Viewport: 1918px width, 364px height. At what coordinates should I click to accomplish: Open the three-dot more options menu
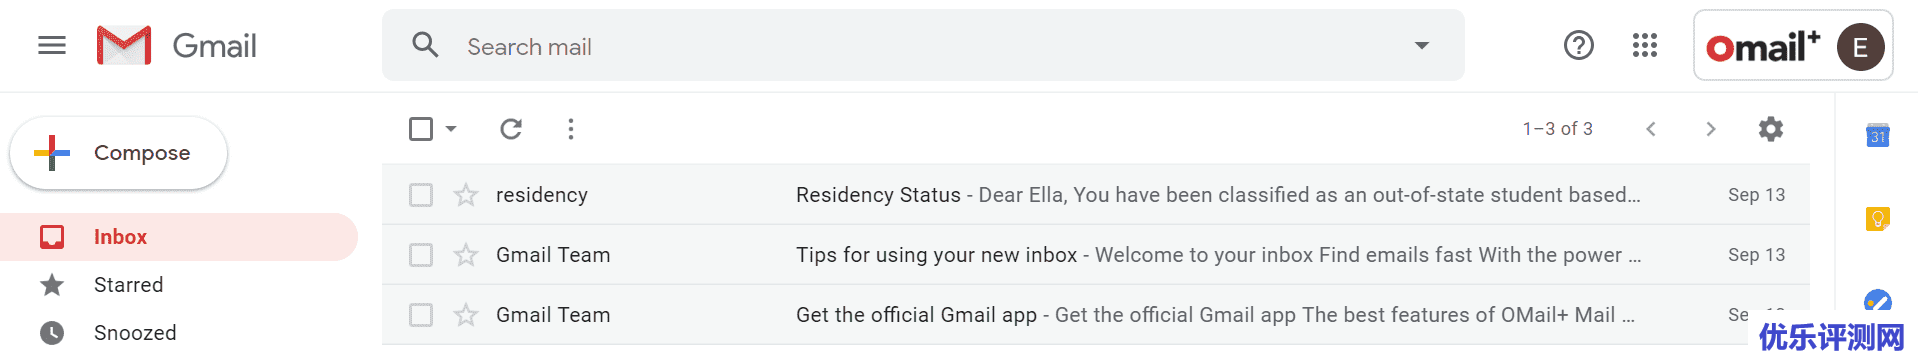(571, 129)
